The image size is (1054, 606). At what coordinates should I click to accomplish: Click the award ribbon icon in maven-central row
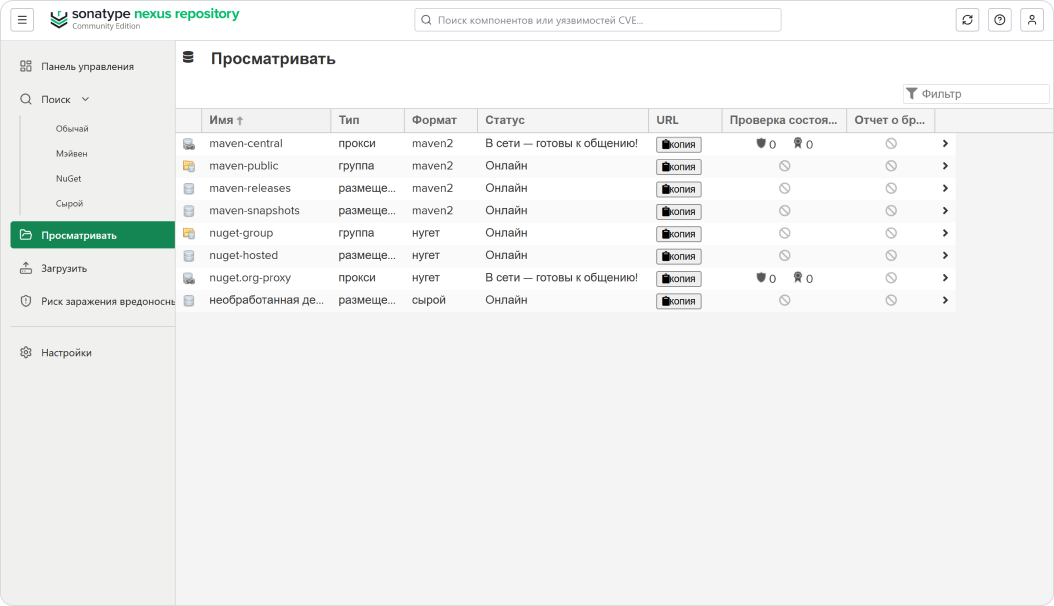(798, 143)
